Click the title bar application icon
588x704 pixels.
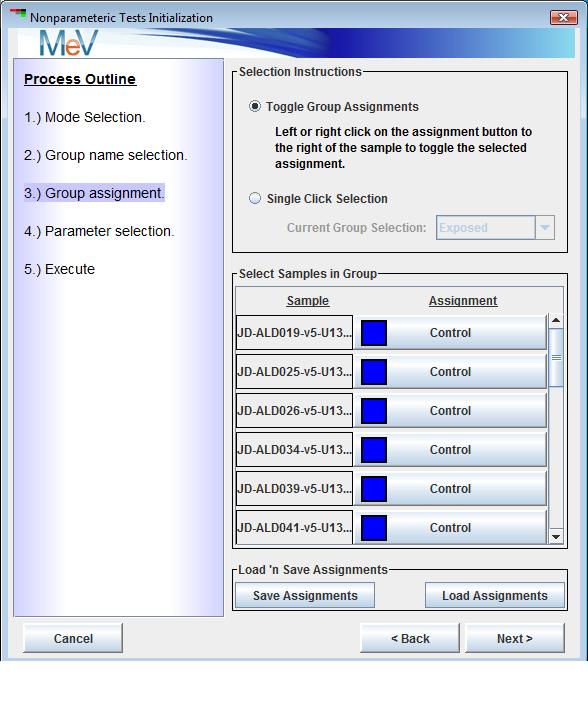click(x=18, y=14)
